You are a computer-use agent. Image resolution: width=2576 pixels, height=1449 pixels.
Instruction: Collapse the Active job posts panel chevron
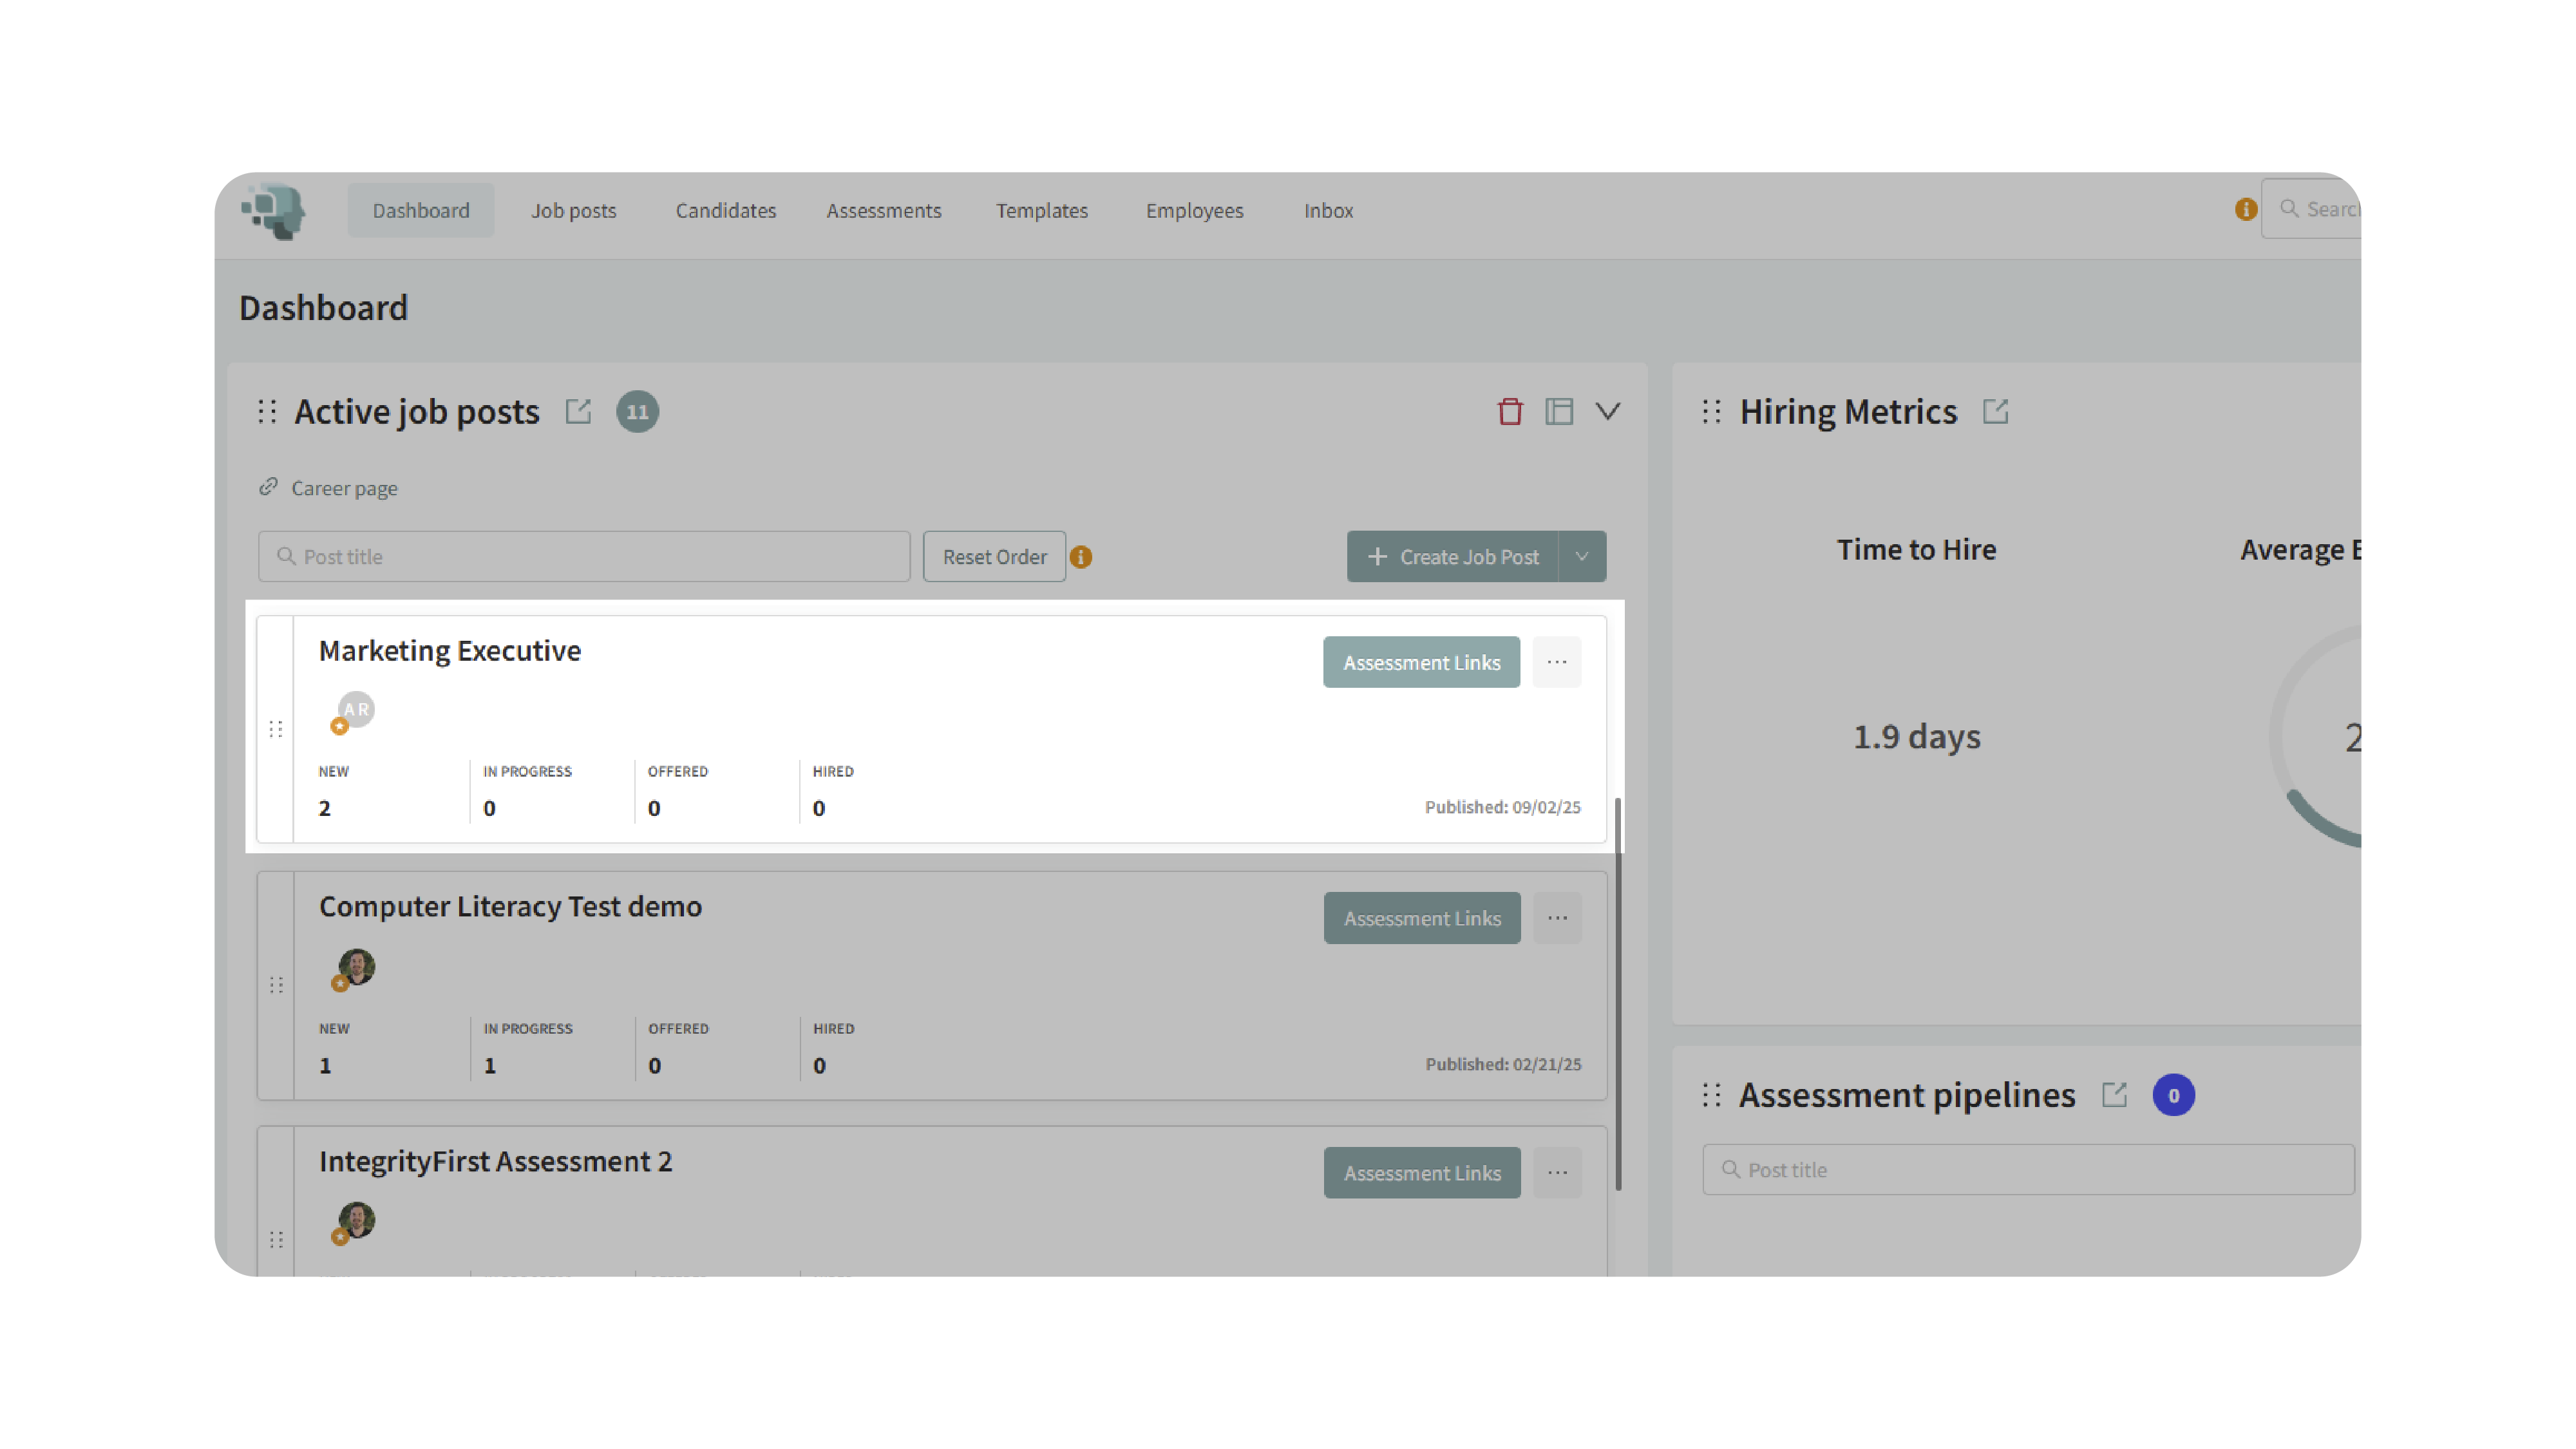(x=1608, y=411)
